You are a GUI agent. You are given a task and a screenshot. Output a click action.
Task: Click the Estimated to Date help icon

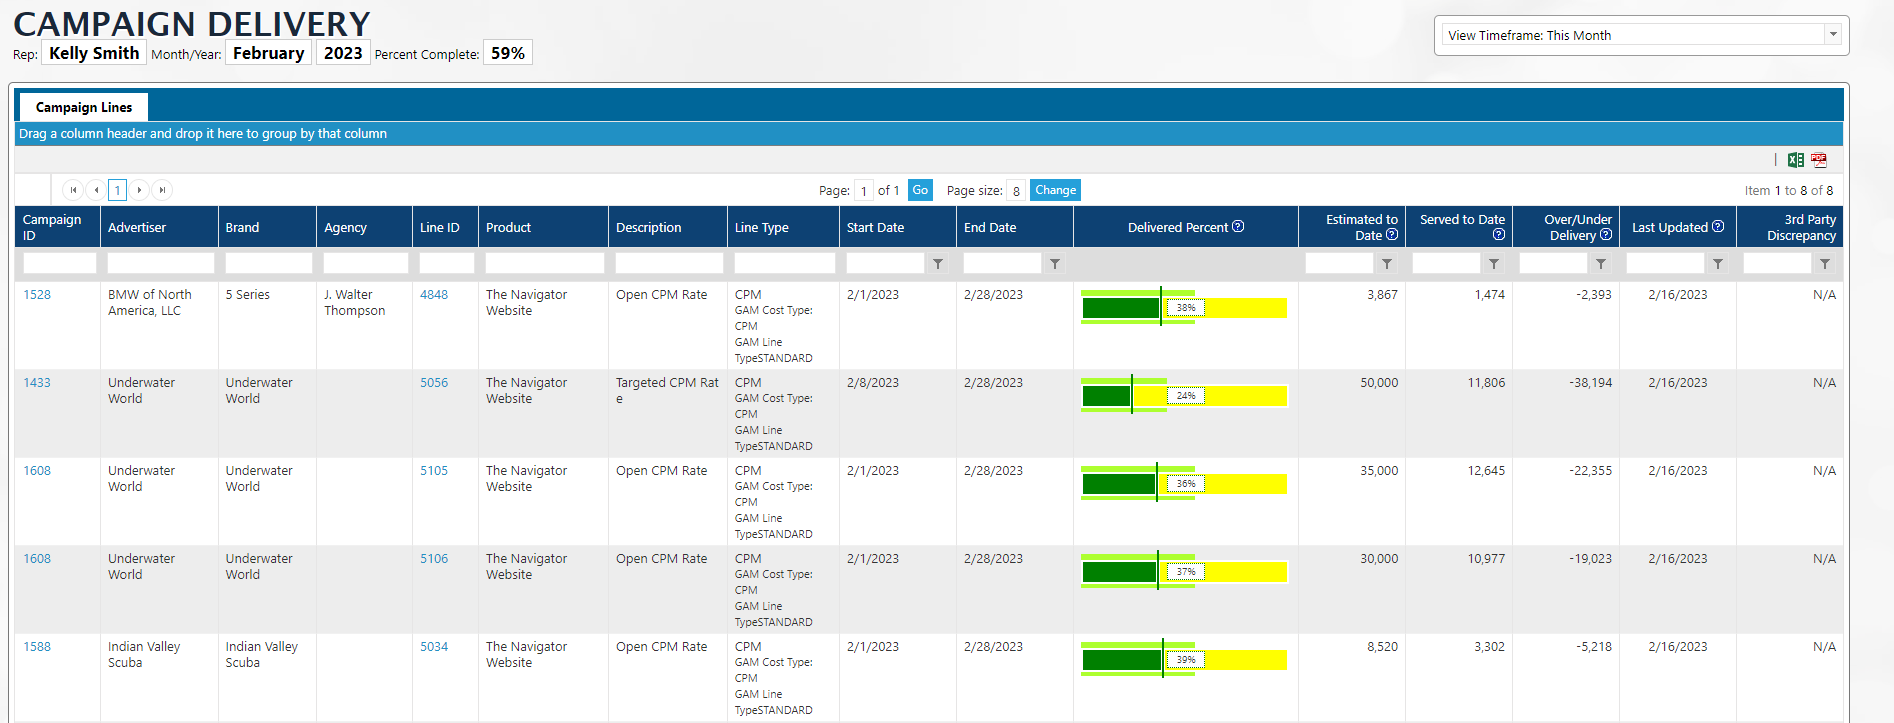click(1392, 235)
